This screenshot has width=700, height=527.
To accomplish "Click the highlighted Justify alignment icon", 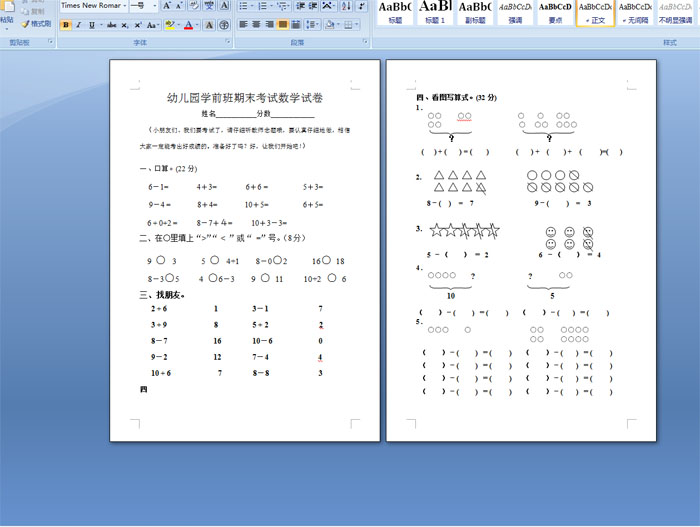I will 283,25.
